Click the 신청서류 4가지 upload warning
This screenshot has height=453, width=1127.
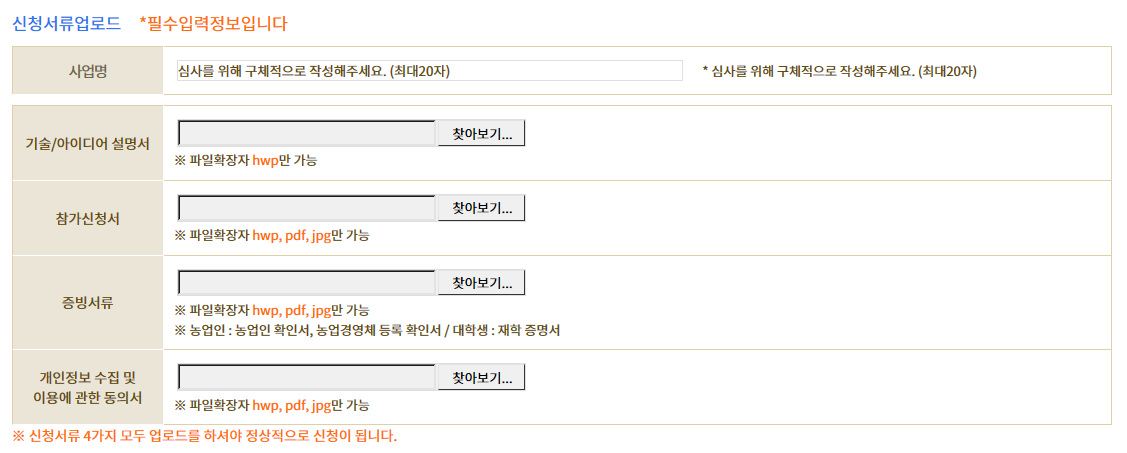[x=205, y=436]
